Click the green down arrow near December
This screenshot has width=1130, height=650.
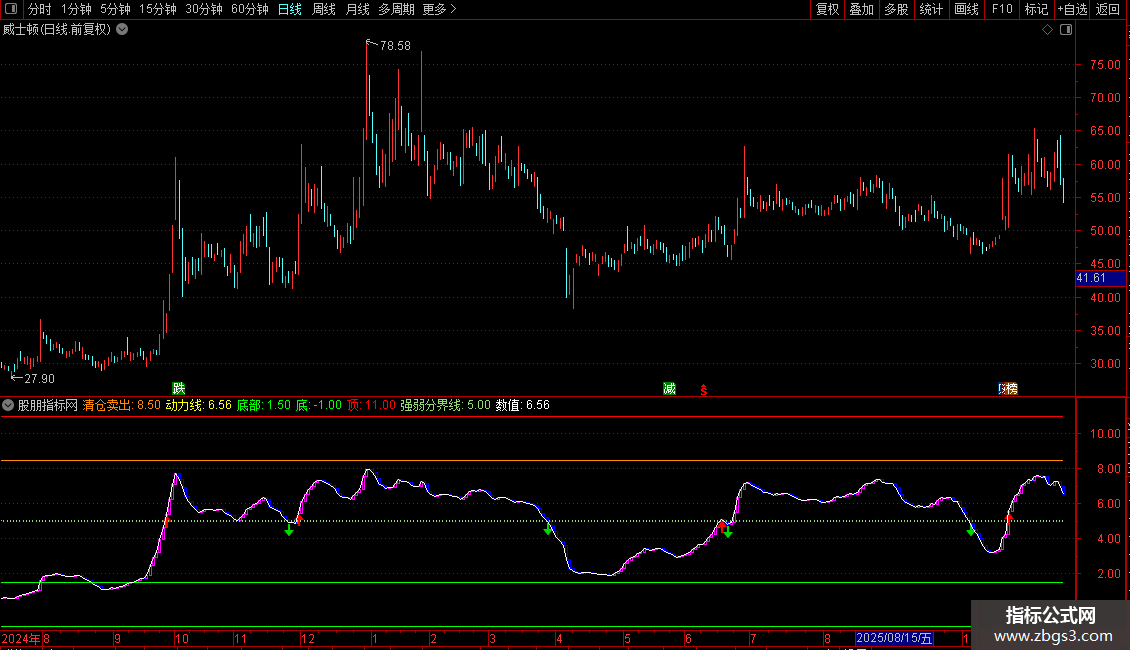pos(289,530)
